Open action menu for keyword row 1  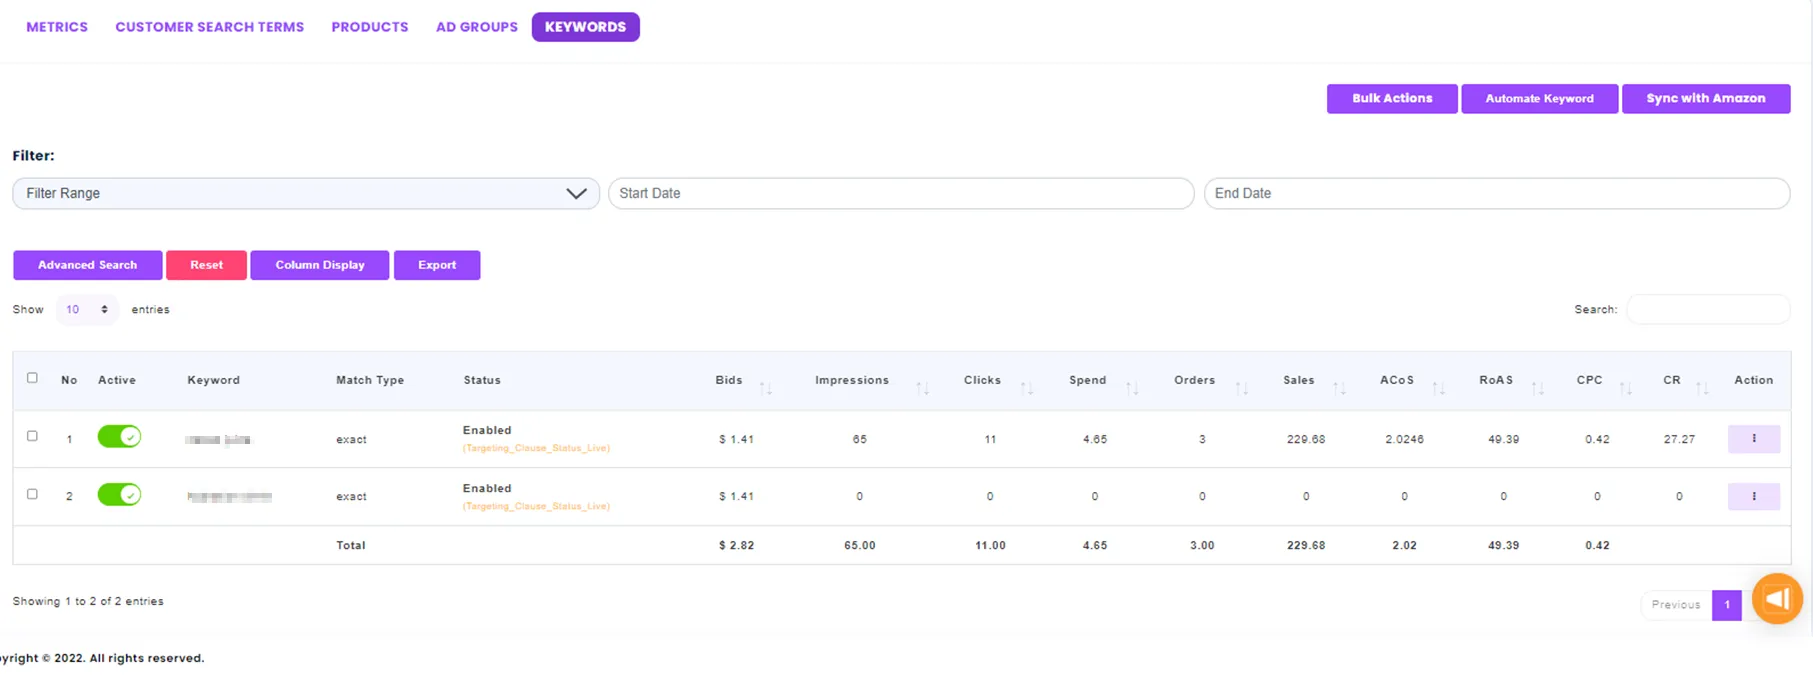1754,439
